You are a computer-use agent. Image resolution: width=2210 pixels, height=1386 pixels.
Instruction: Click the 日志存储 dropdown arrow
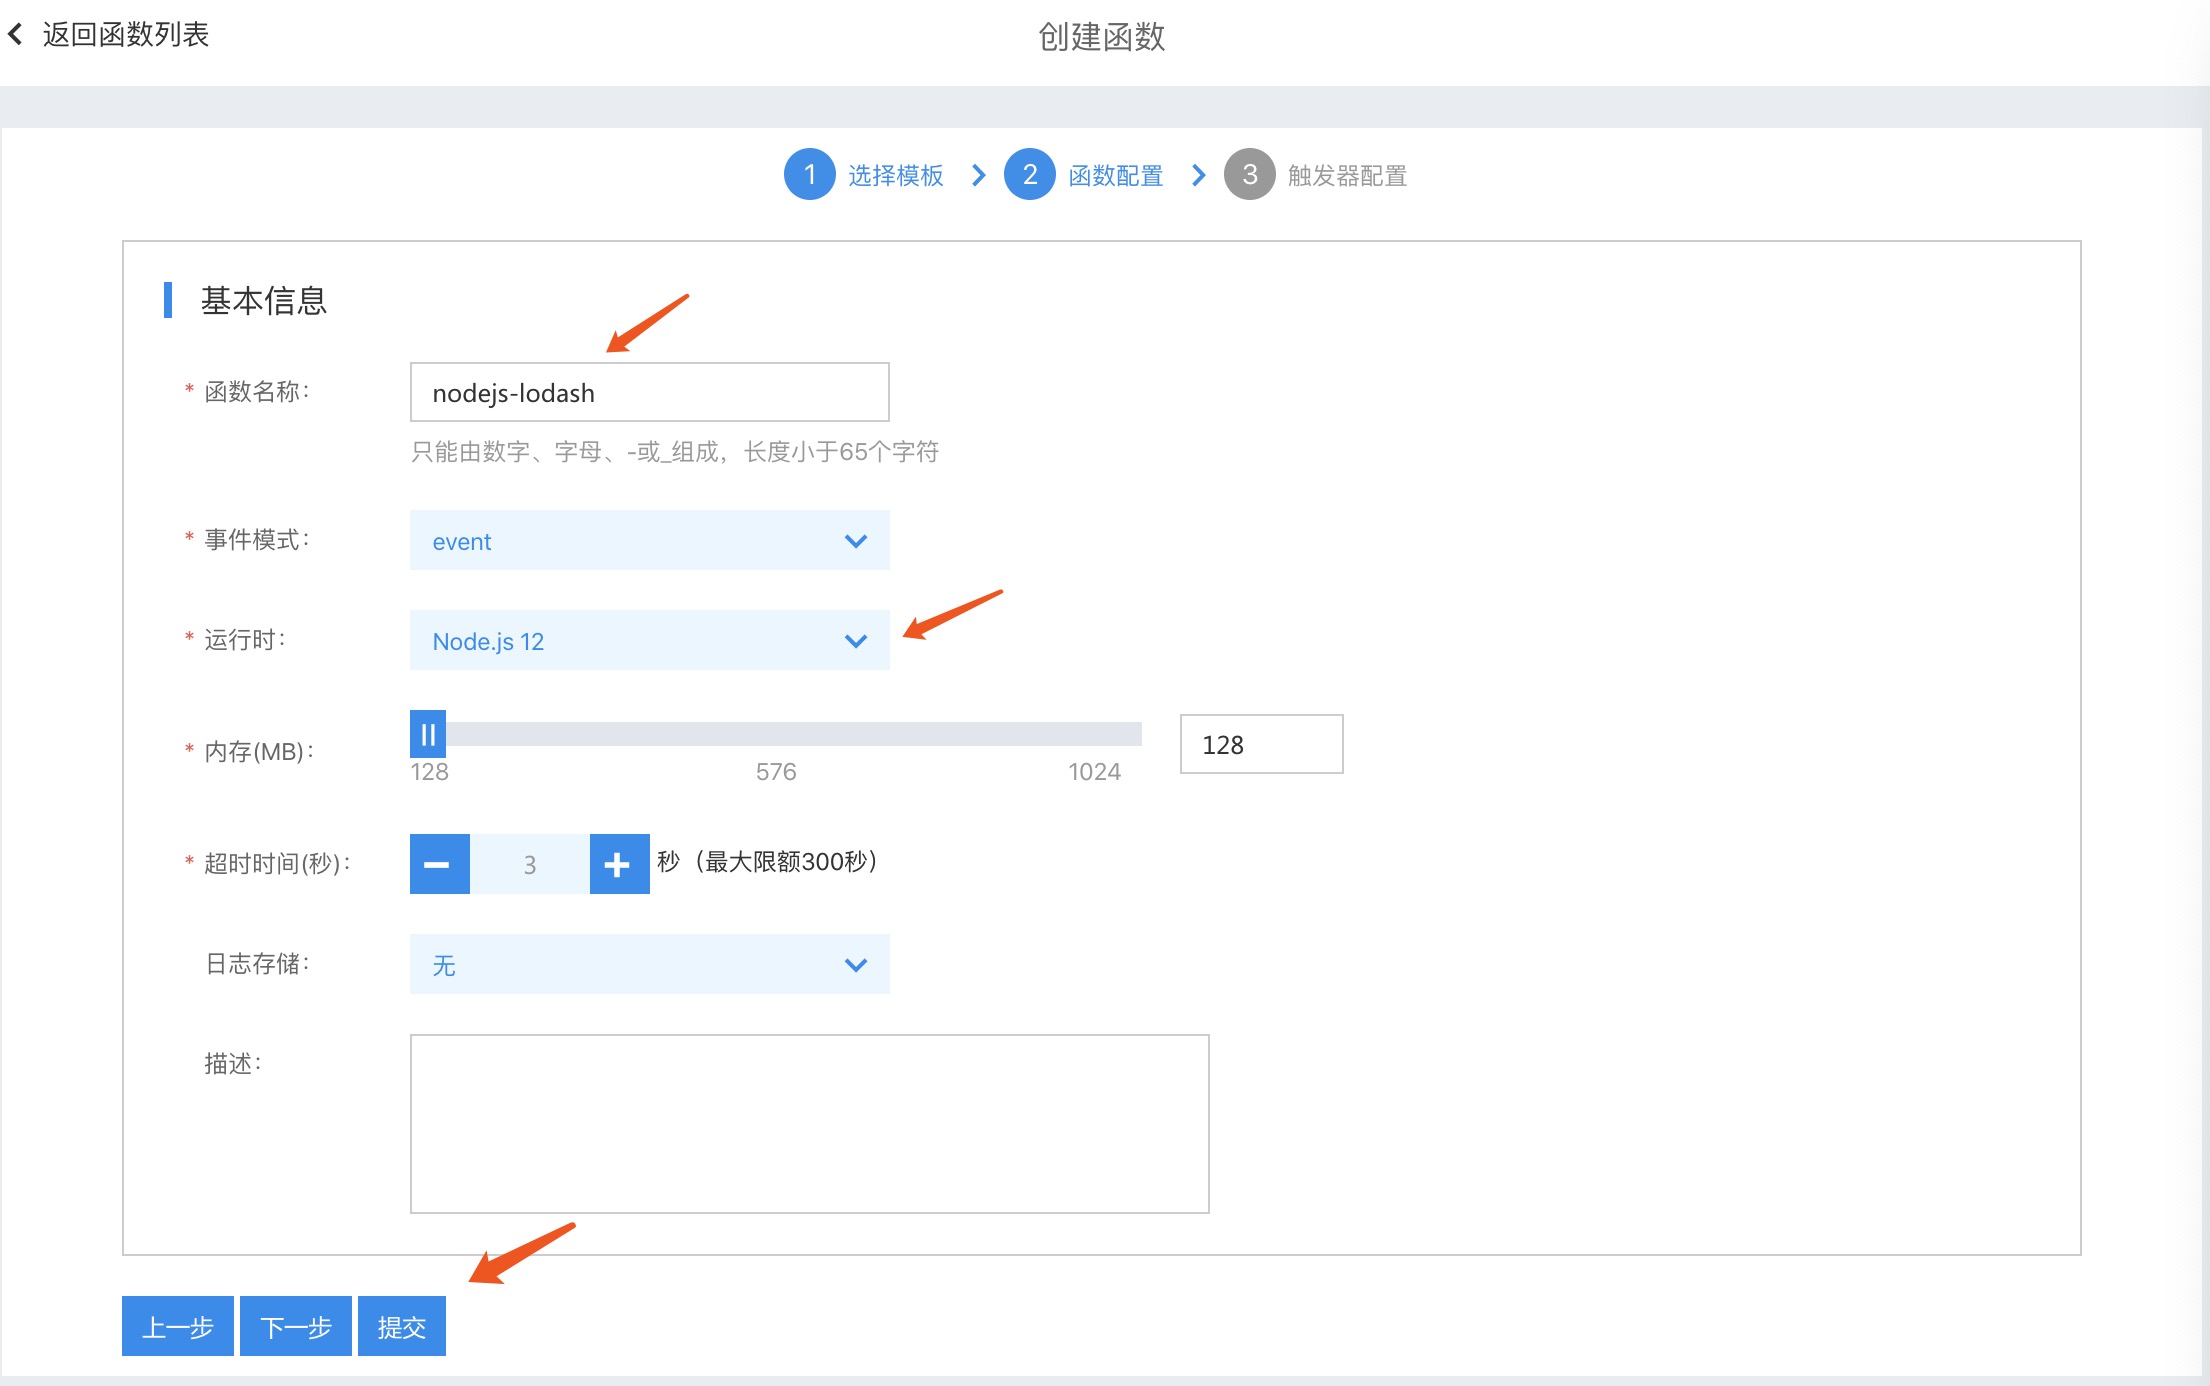pyautogui.click(x=856, y=965)
